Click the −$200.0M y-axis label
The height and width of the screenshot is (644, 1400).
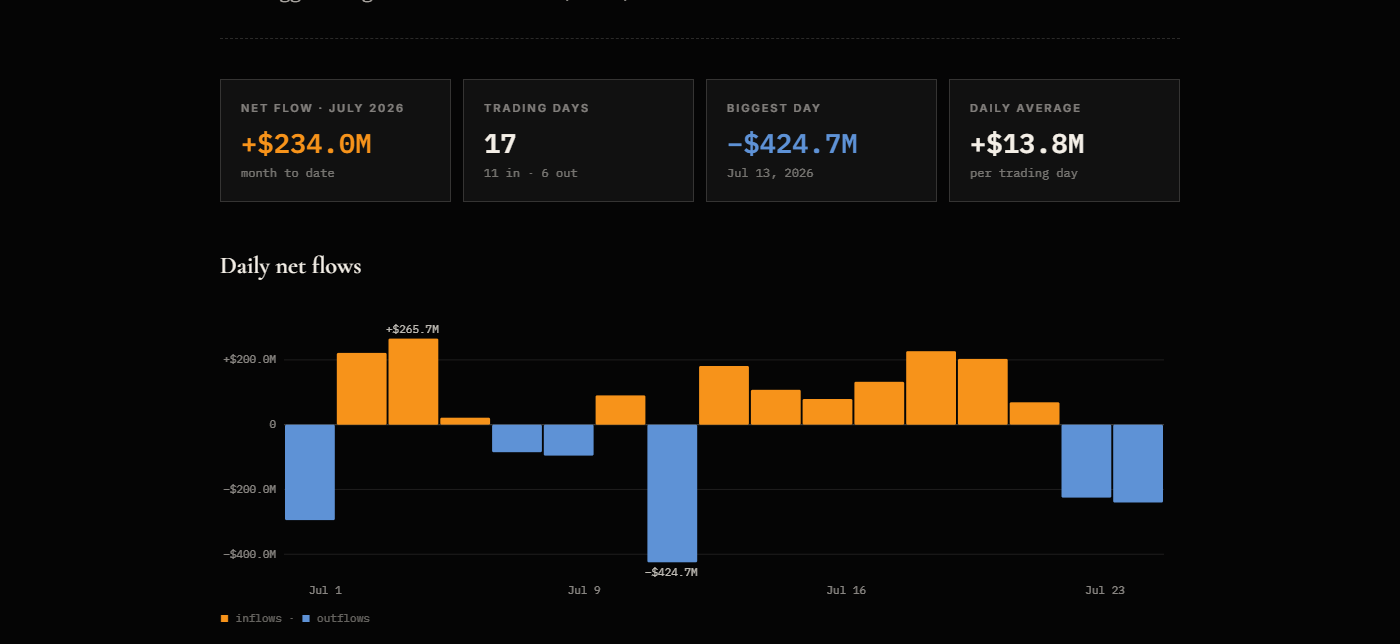250,489
